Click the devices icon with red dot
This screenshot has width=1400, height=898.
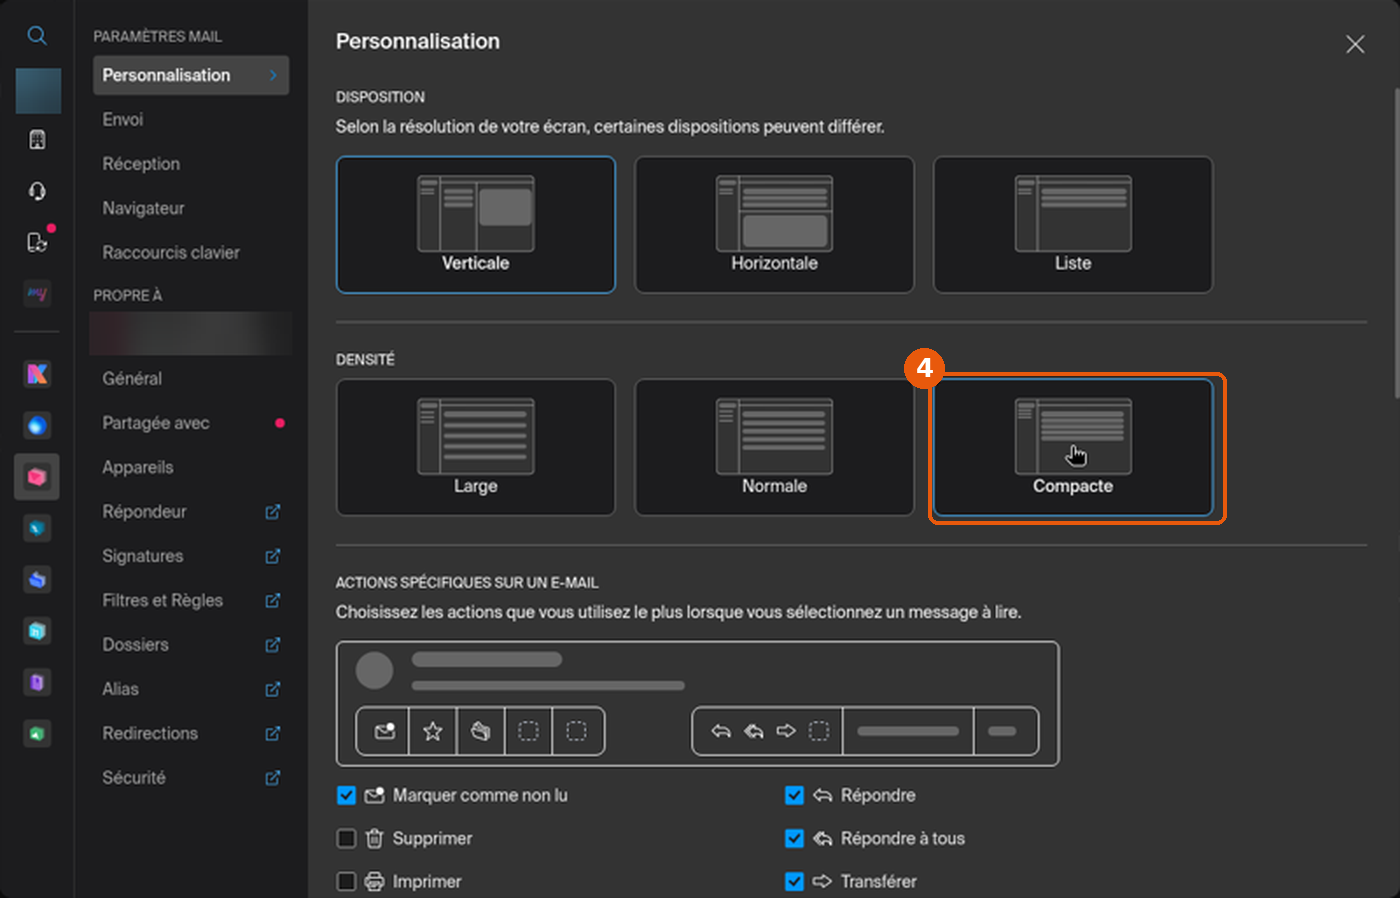[x=37, y=242]
